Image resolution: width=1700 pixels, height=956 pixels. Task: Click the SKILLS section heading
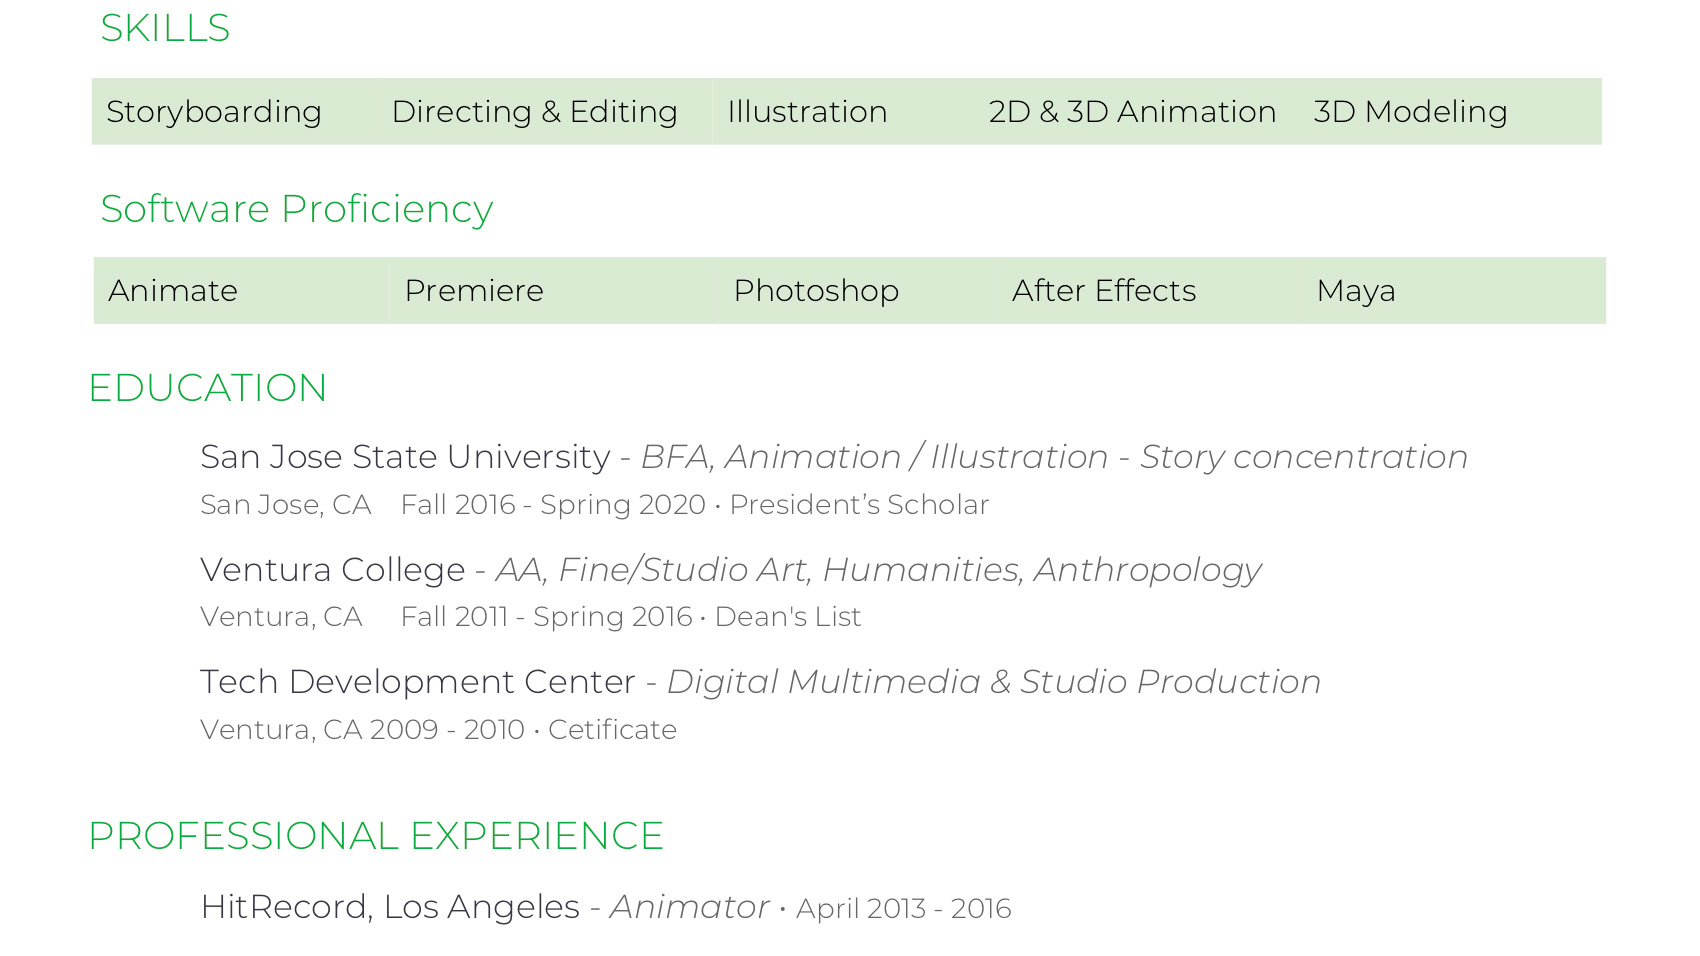coord(165,28)
